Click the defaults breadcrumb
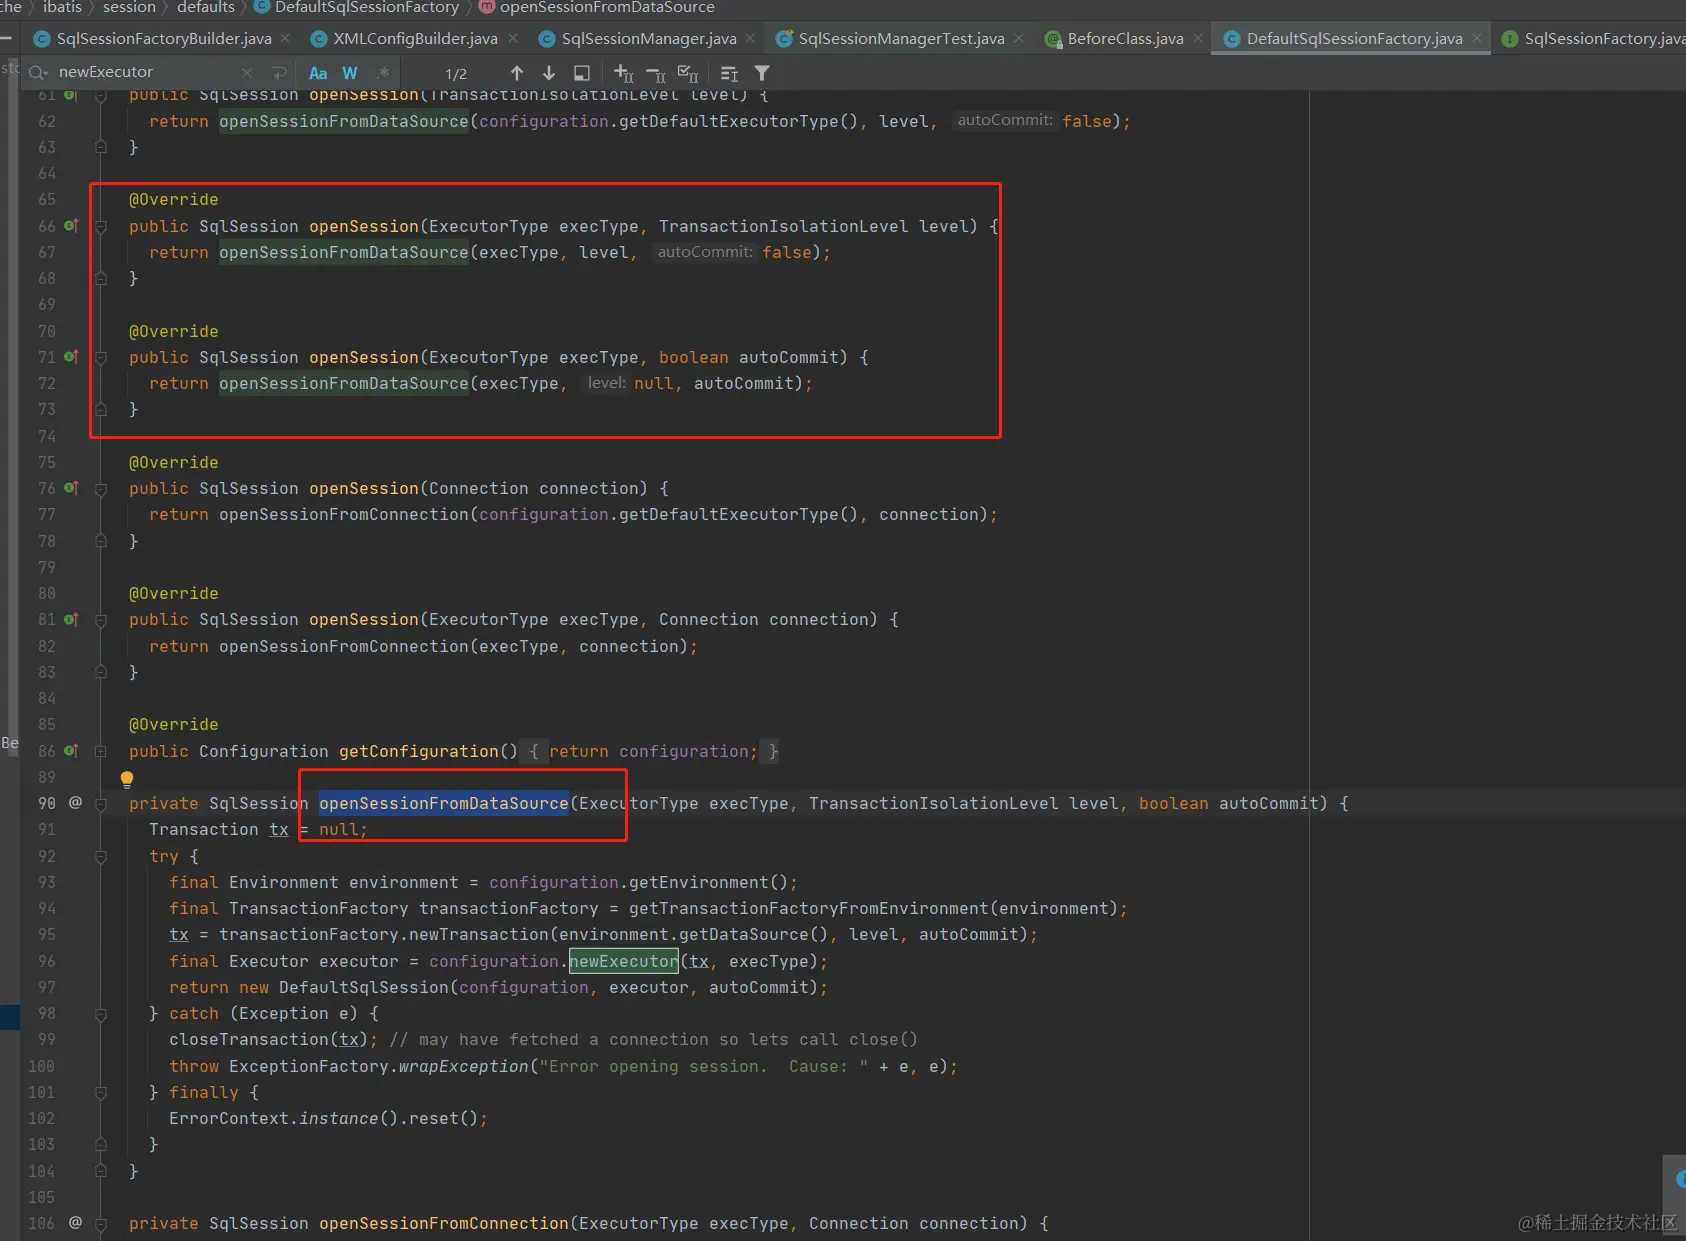 [x=205, y=8]
